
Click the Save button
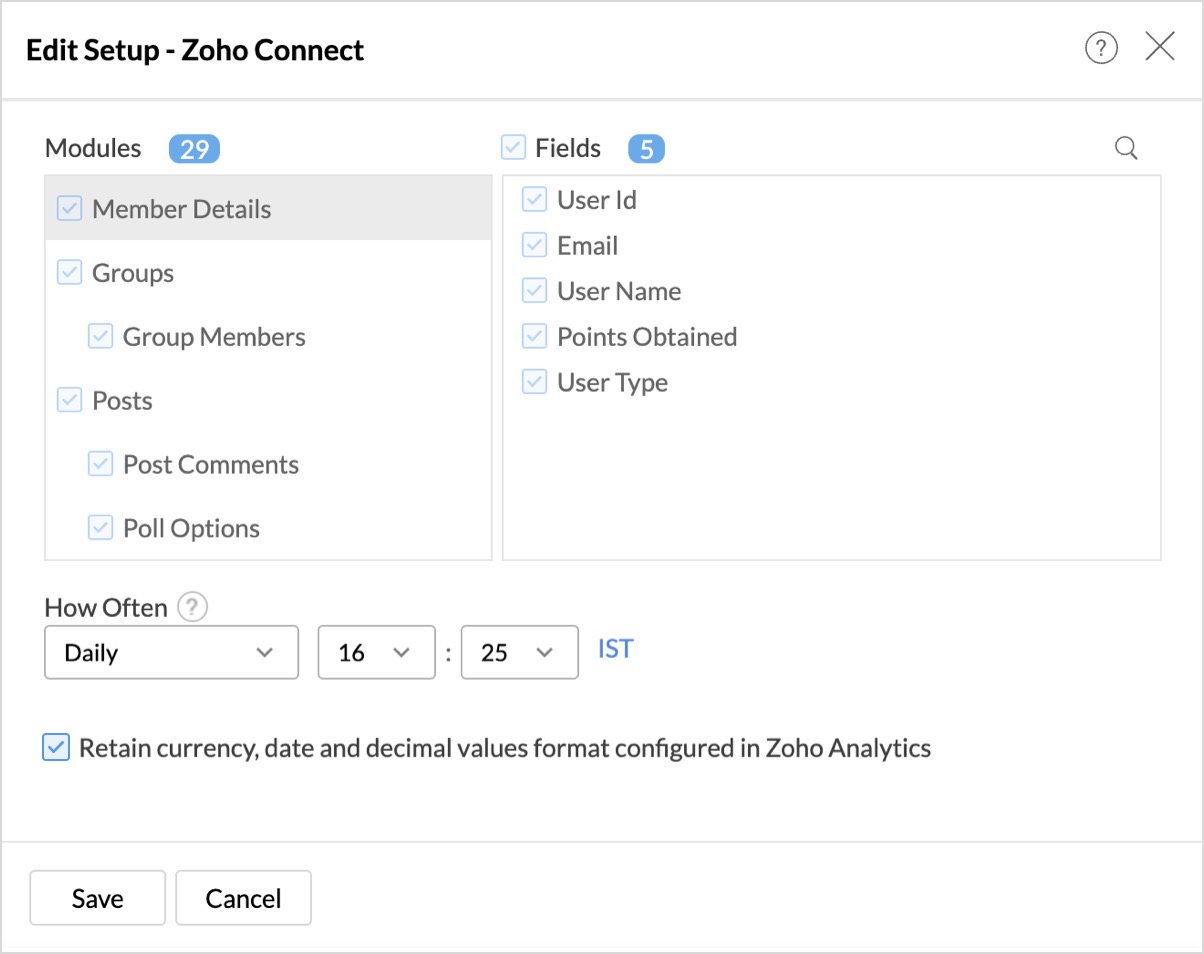tap(97, 898)
